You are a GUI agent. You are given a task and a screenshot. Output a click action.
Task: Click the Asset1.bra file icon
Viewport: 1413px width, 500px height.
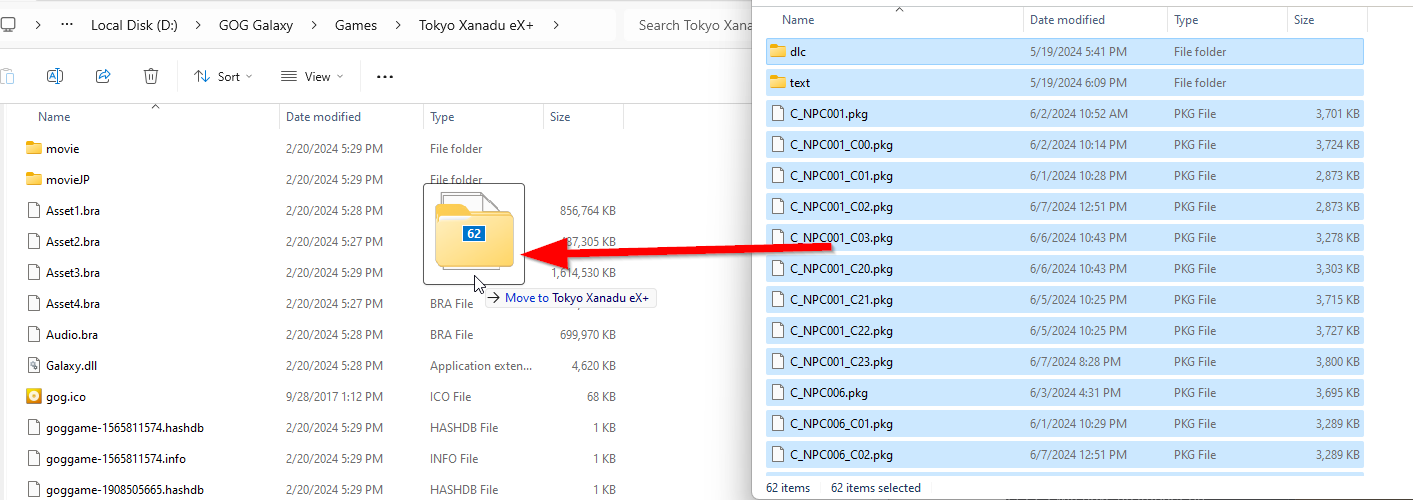coord(34,210)
